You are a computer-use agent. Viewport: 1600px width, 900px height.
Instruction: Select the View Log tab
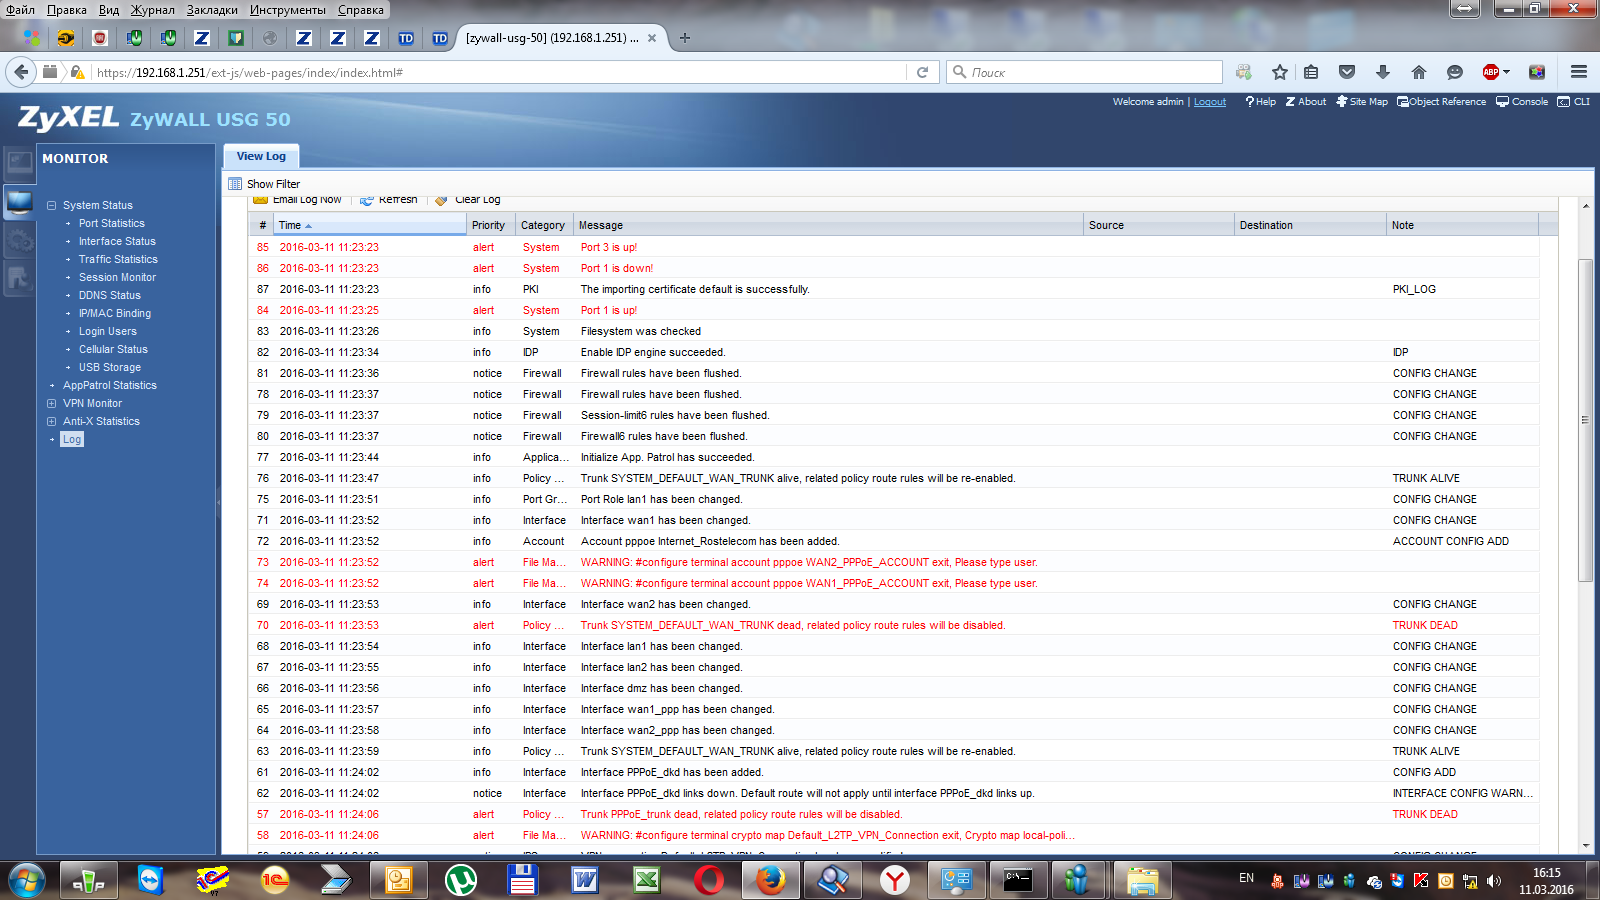[261, 156]
